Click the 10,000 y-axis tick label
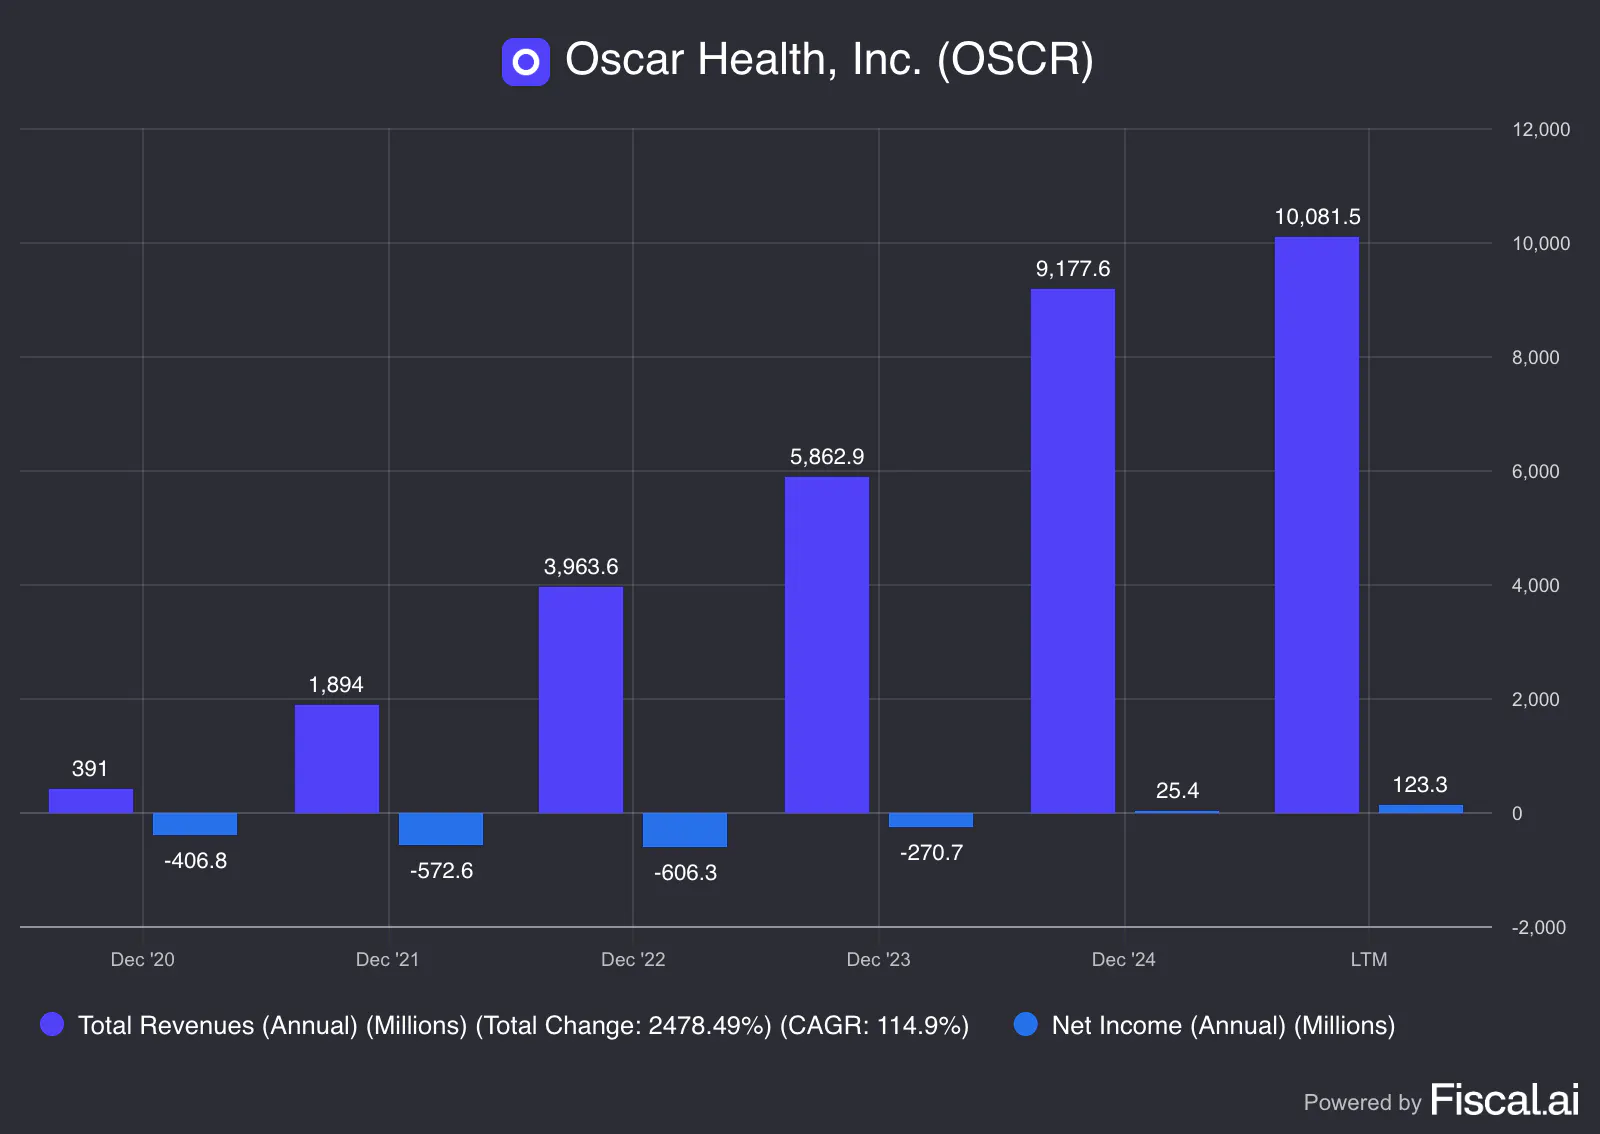 [1541, 244]
